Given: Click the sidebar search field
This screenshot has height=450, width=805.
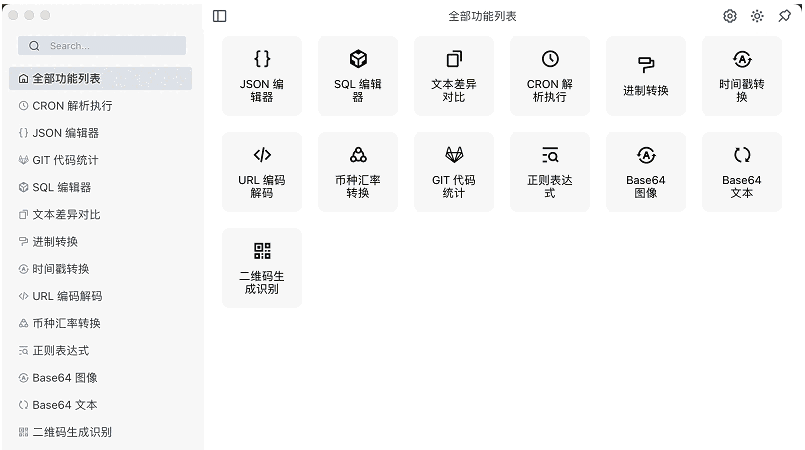Looking at the screenshot, I should (x=102, y=46).
